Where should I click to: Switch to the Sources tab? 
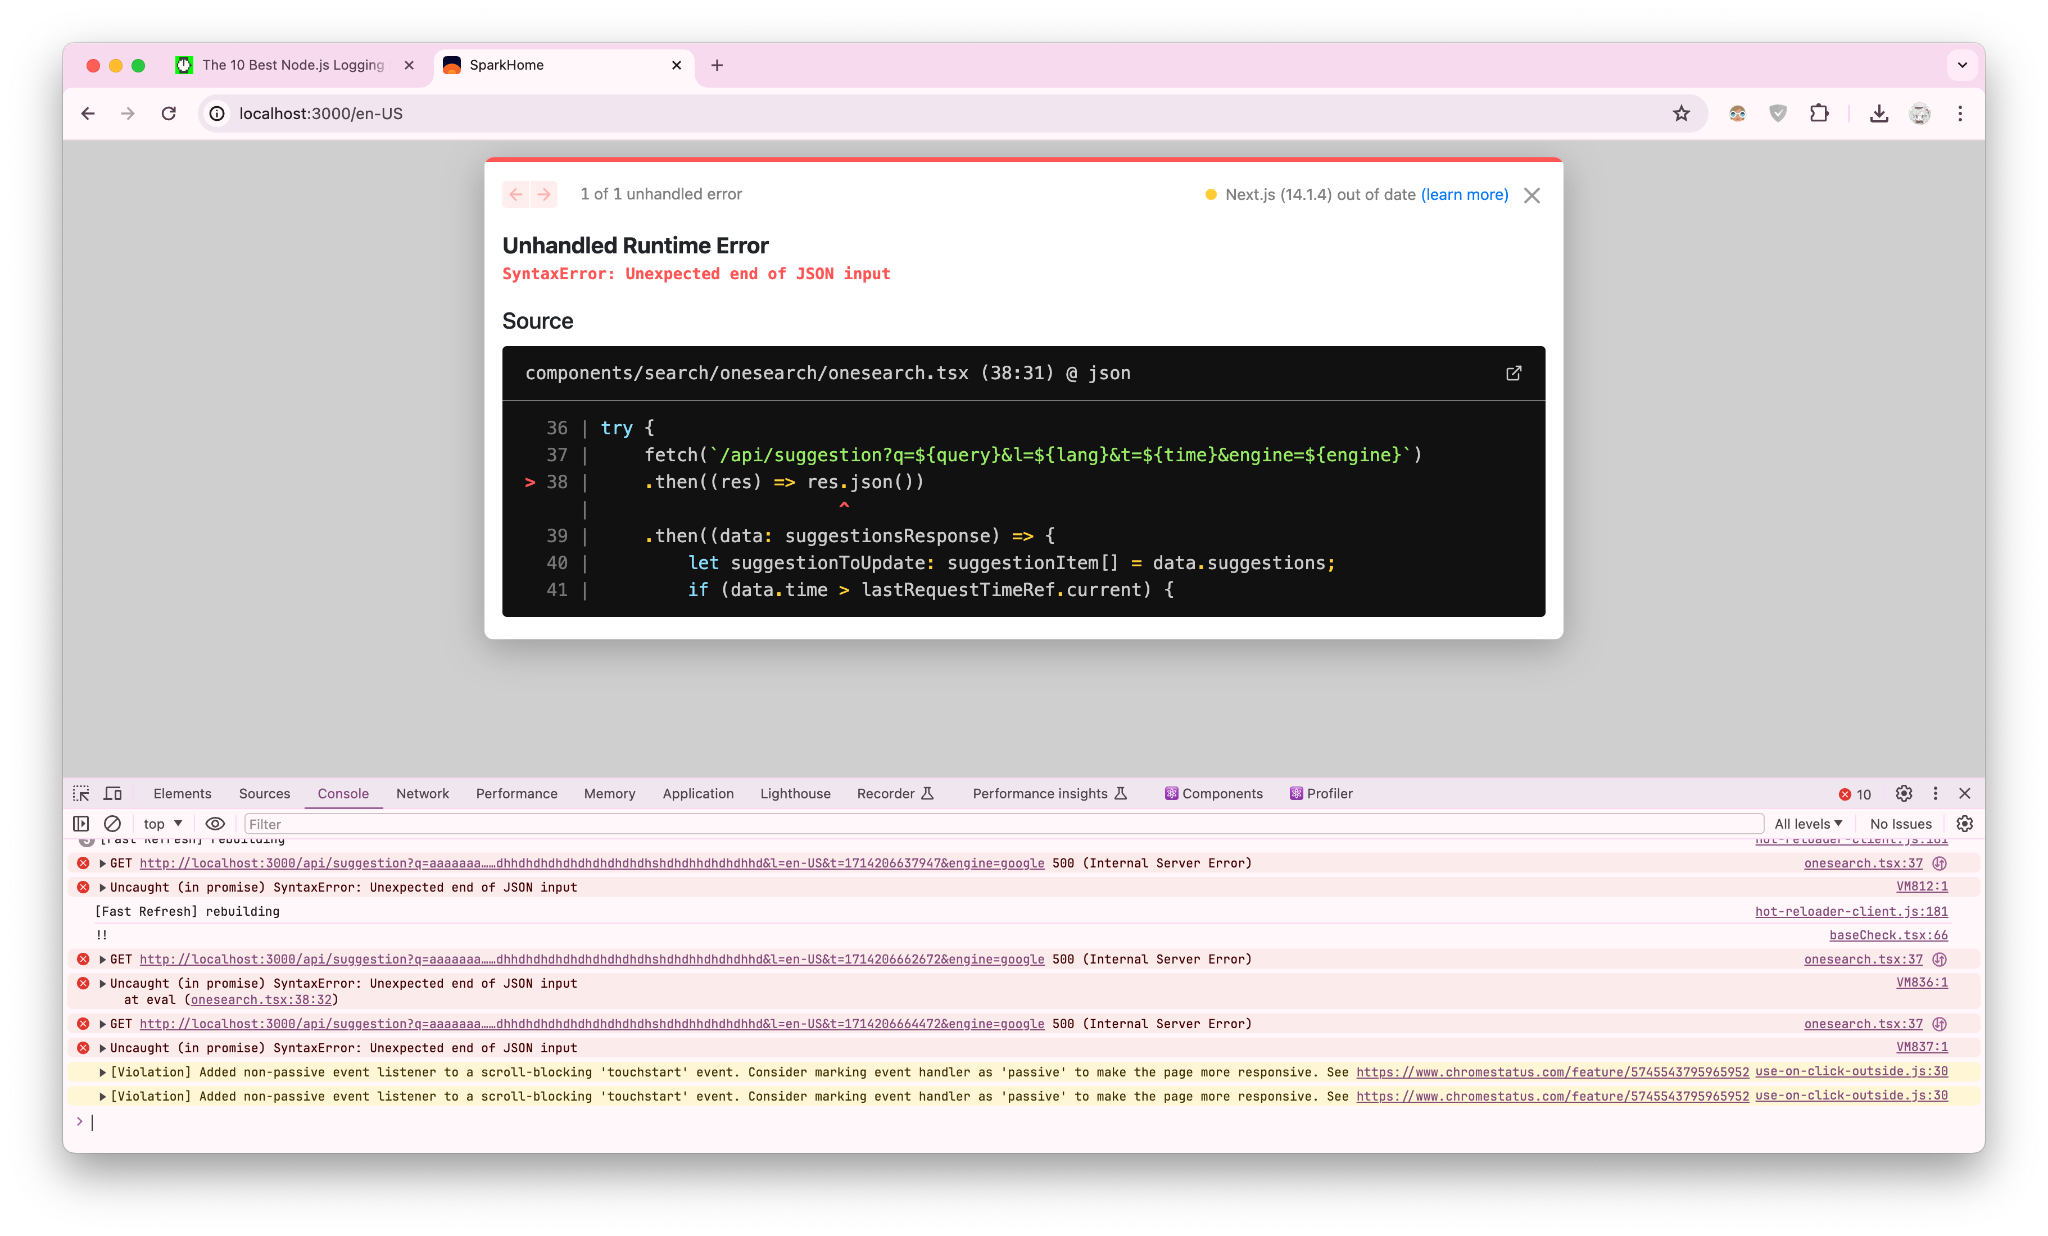(264, 793)
